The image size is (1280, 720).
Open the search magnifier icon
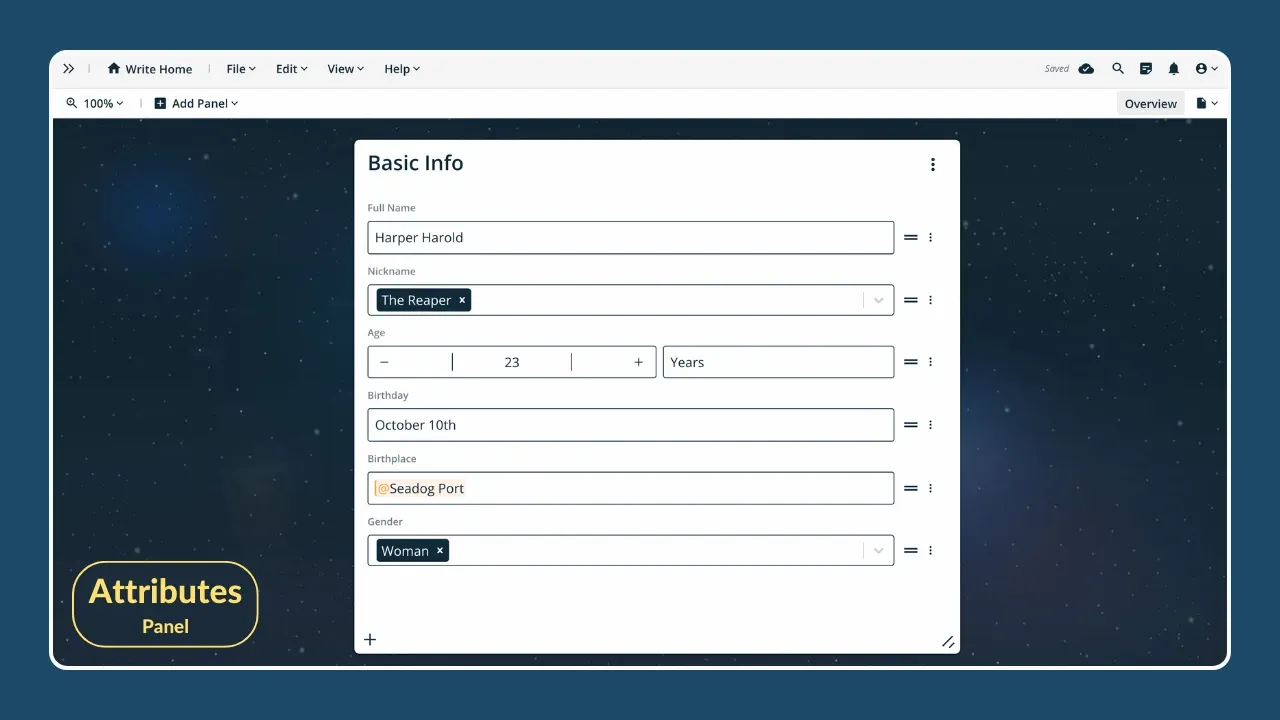click(x=1118, y=69)
